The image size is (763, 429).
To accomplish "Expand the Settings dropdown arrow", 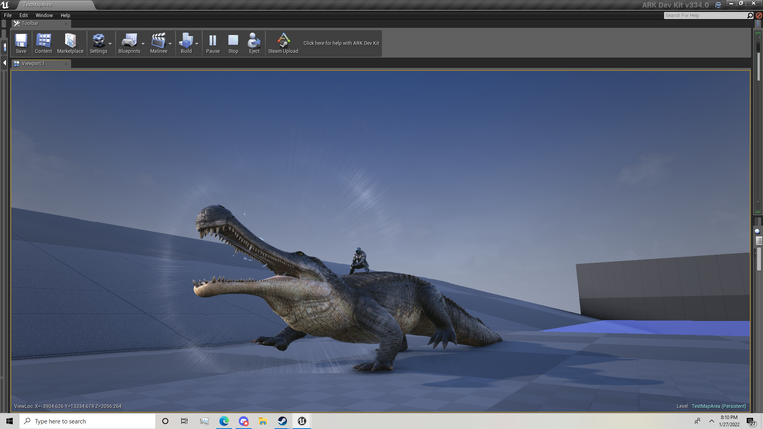I will coord(110,44).
